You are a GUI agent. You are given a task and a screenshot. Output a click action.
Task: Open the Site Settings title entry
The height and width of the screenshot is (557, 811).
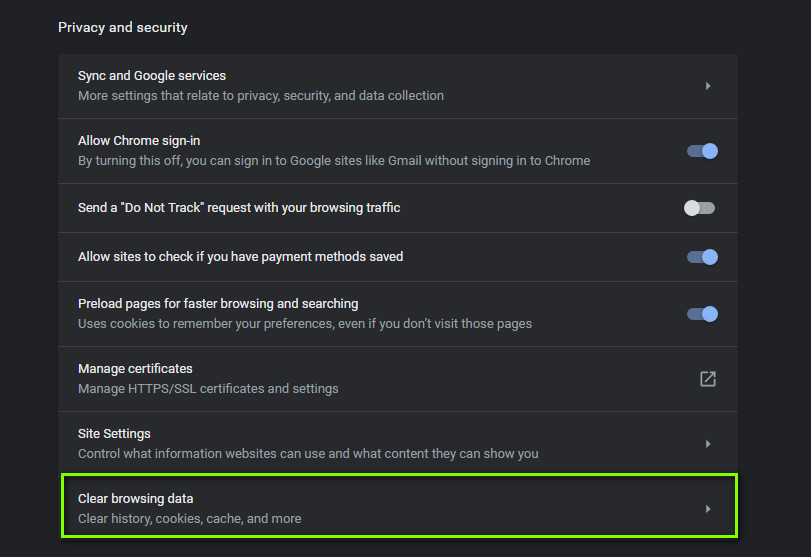click(x=114, y=434)
